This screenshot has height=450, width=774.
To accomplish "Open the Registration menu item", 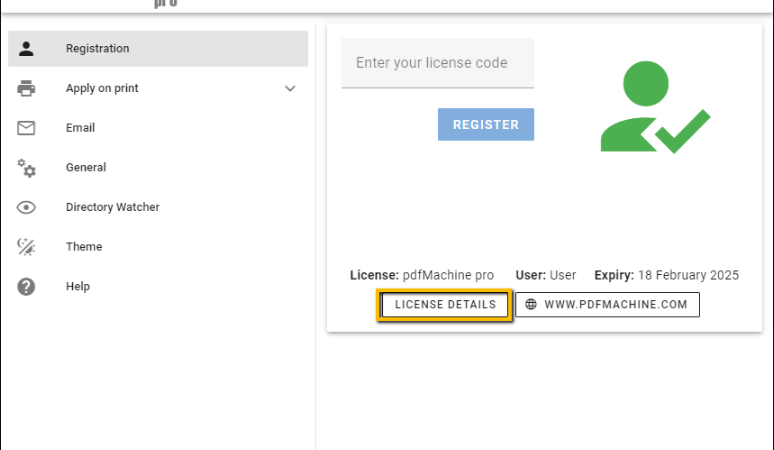I will pyautogui.click(x=158, y=48).
